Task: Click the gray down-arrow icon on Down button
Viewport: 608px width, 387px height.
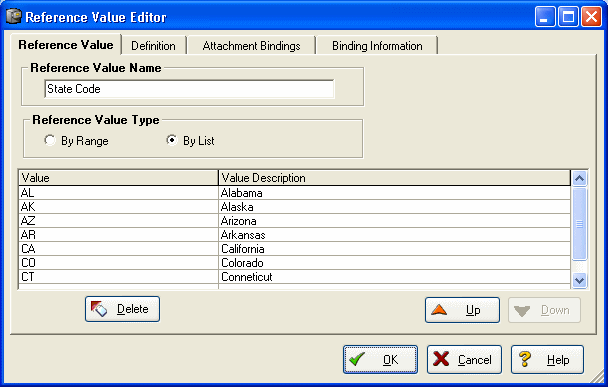Action: pyautogui.click(x=522, y=311)
